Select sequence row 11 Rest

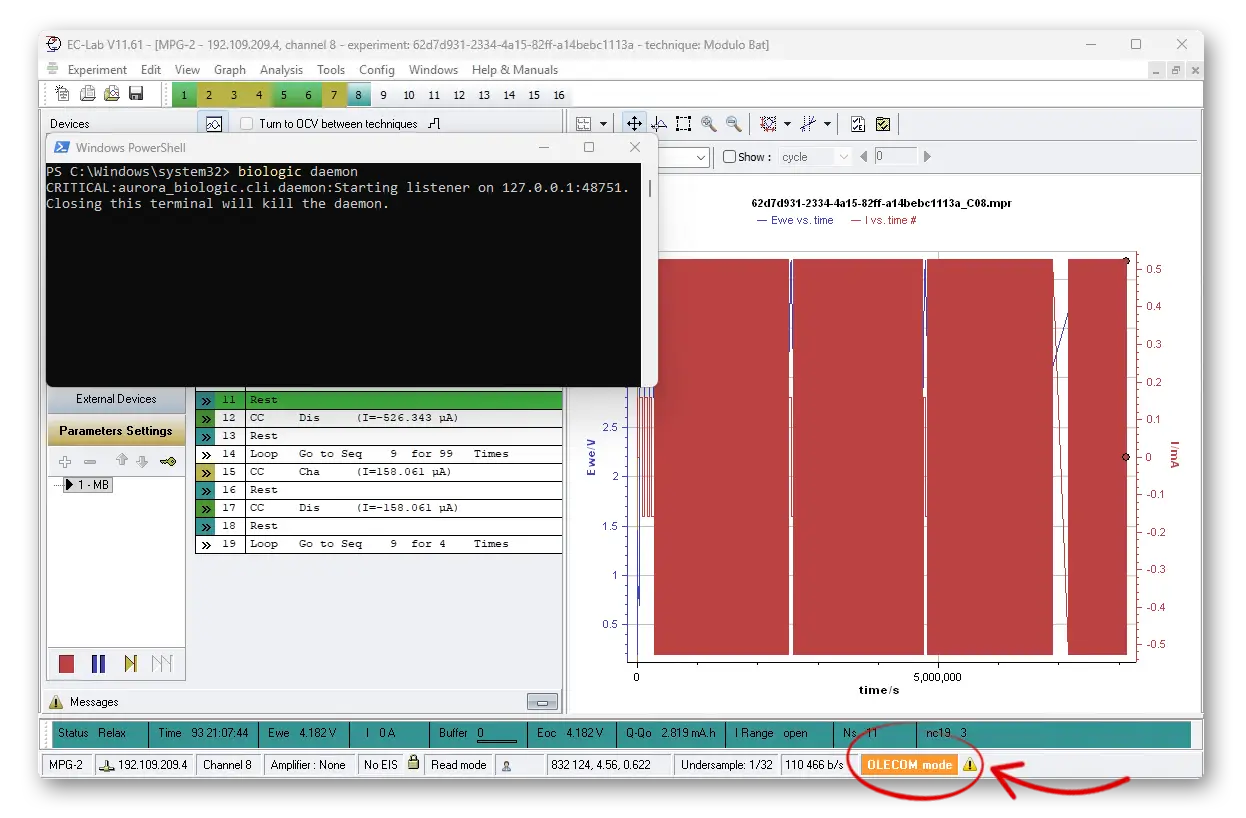tap(380, 400)
